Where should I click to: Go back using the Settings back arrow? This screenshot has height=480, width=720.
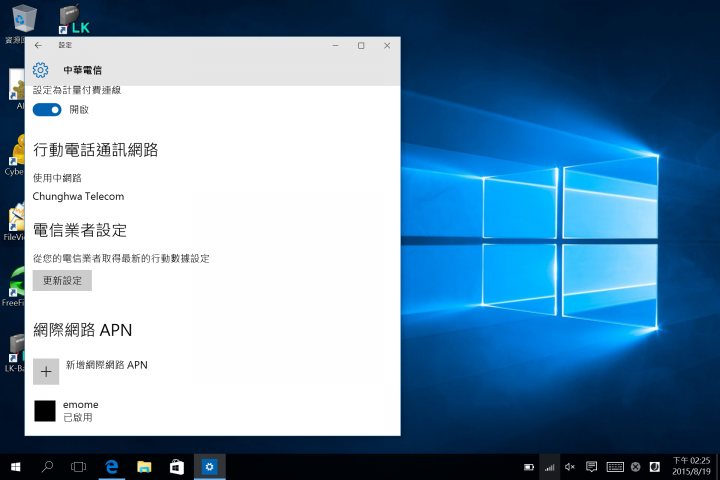click(38, 45)
